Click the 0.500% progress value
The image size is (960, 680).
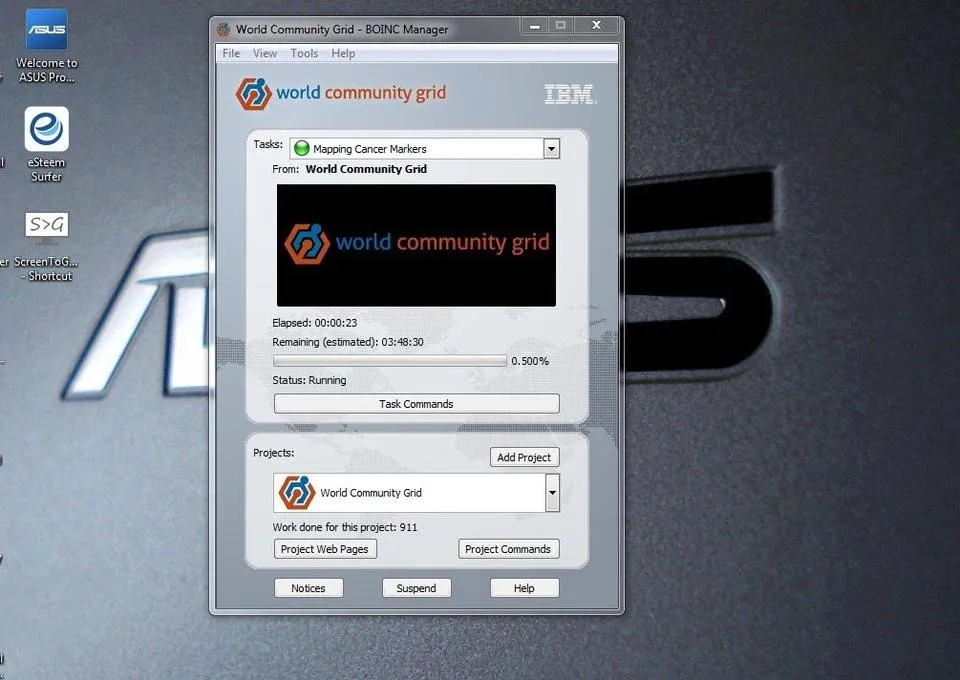[x=530, y=361]
